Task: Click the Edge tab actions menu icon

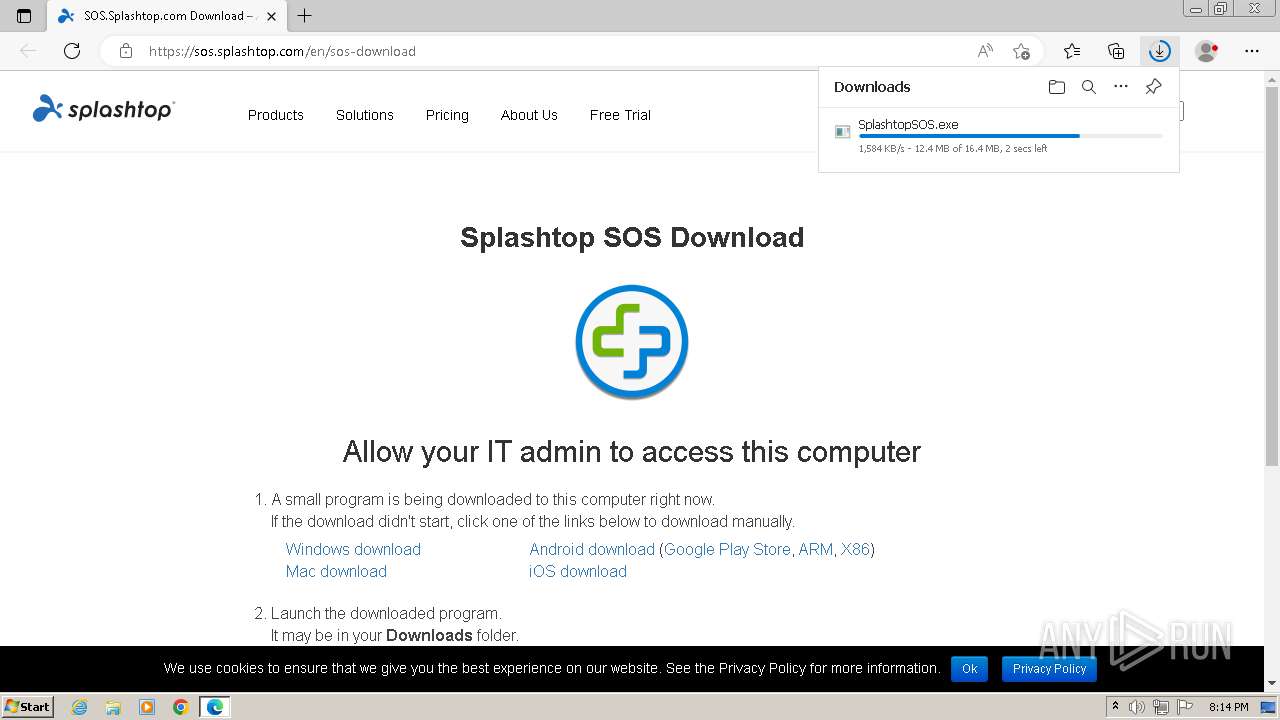Action: tap(24, 16)
